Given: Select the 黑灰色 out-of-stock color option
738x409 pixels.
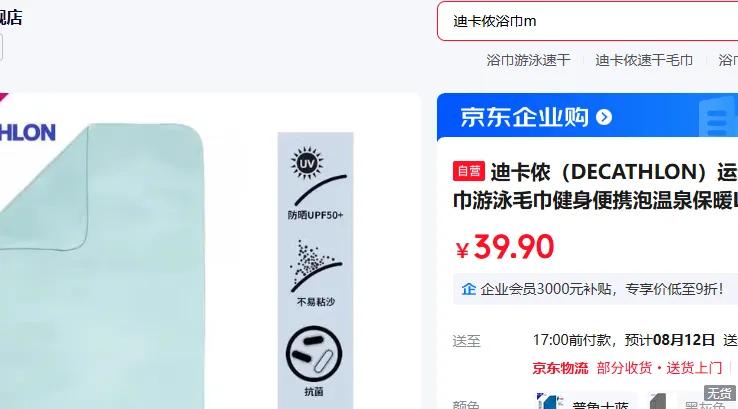Looking at the screenshot, I should point(690,401).
